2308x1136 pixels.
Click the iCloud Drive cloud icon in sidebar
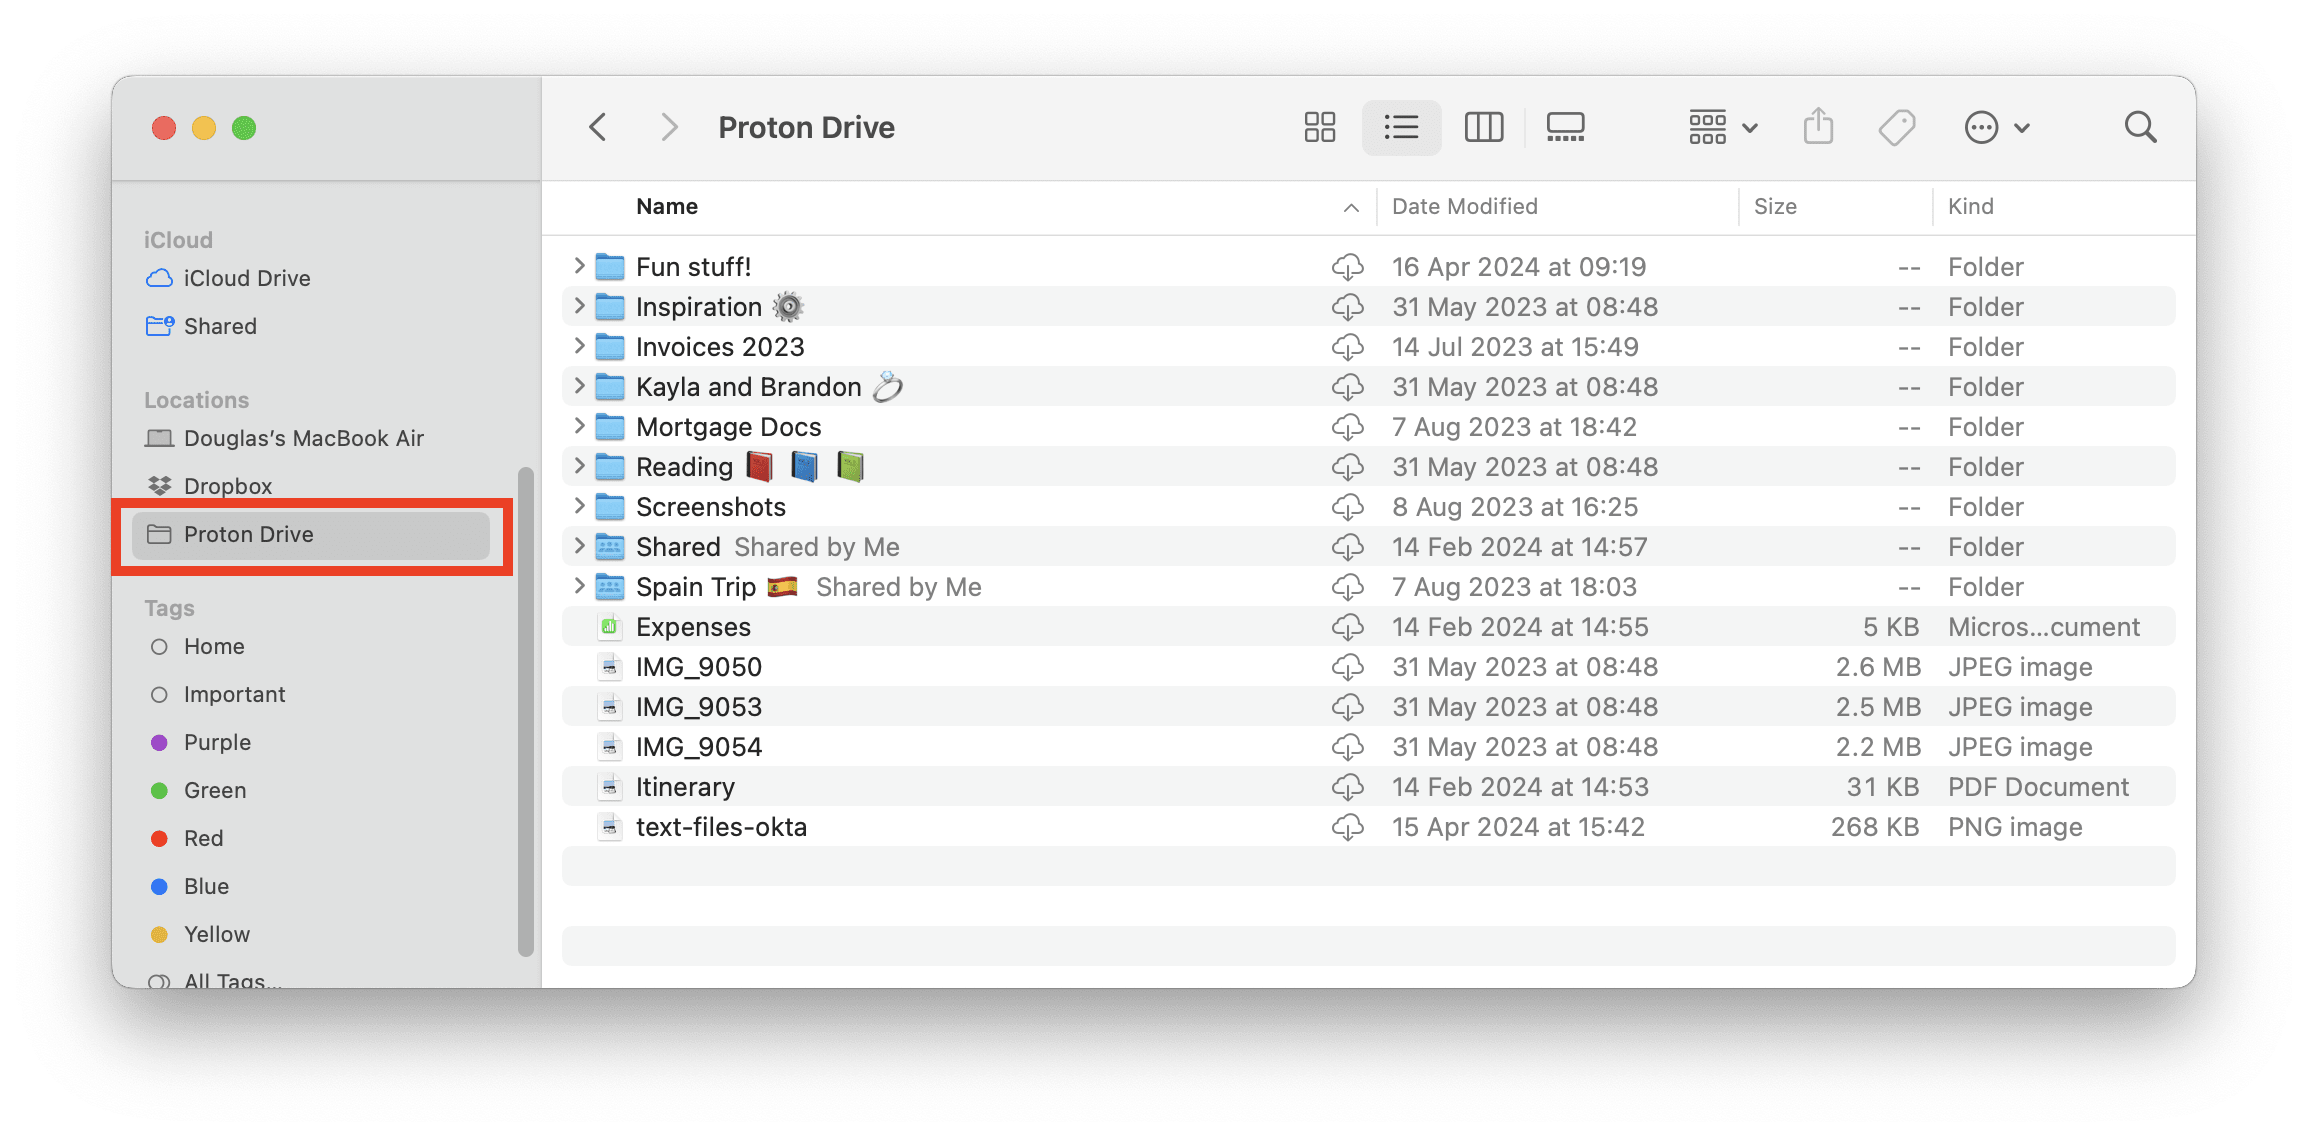159,278
